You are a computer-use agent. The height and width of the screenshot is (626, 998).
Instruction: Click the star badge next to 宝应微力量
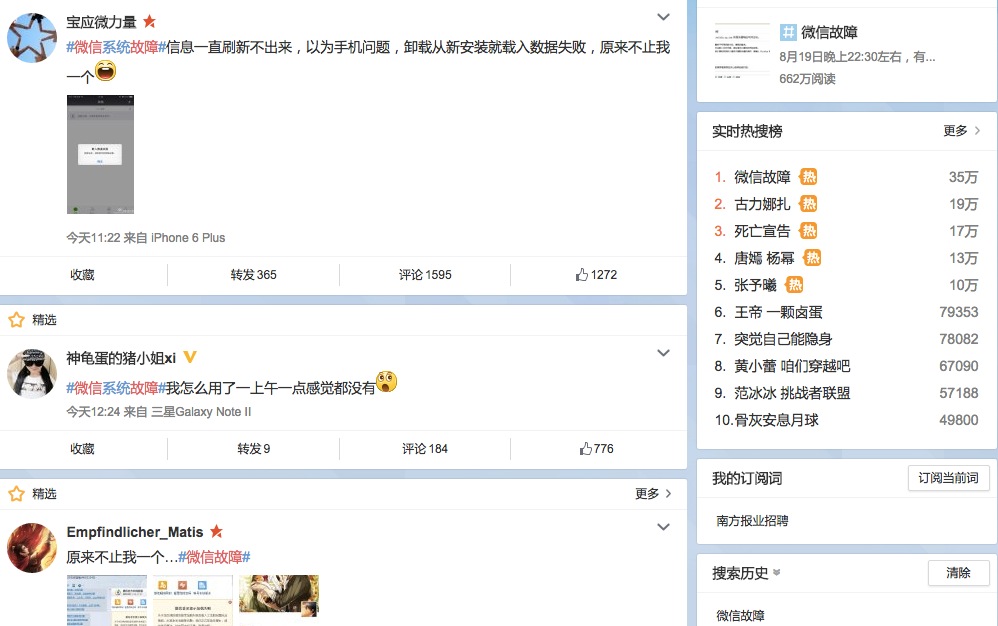click(x=150, y=22)
